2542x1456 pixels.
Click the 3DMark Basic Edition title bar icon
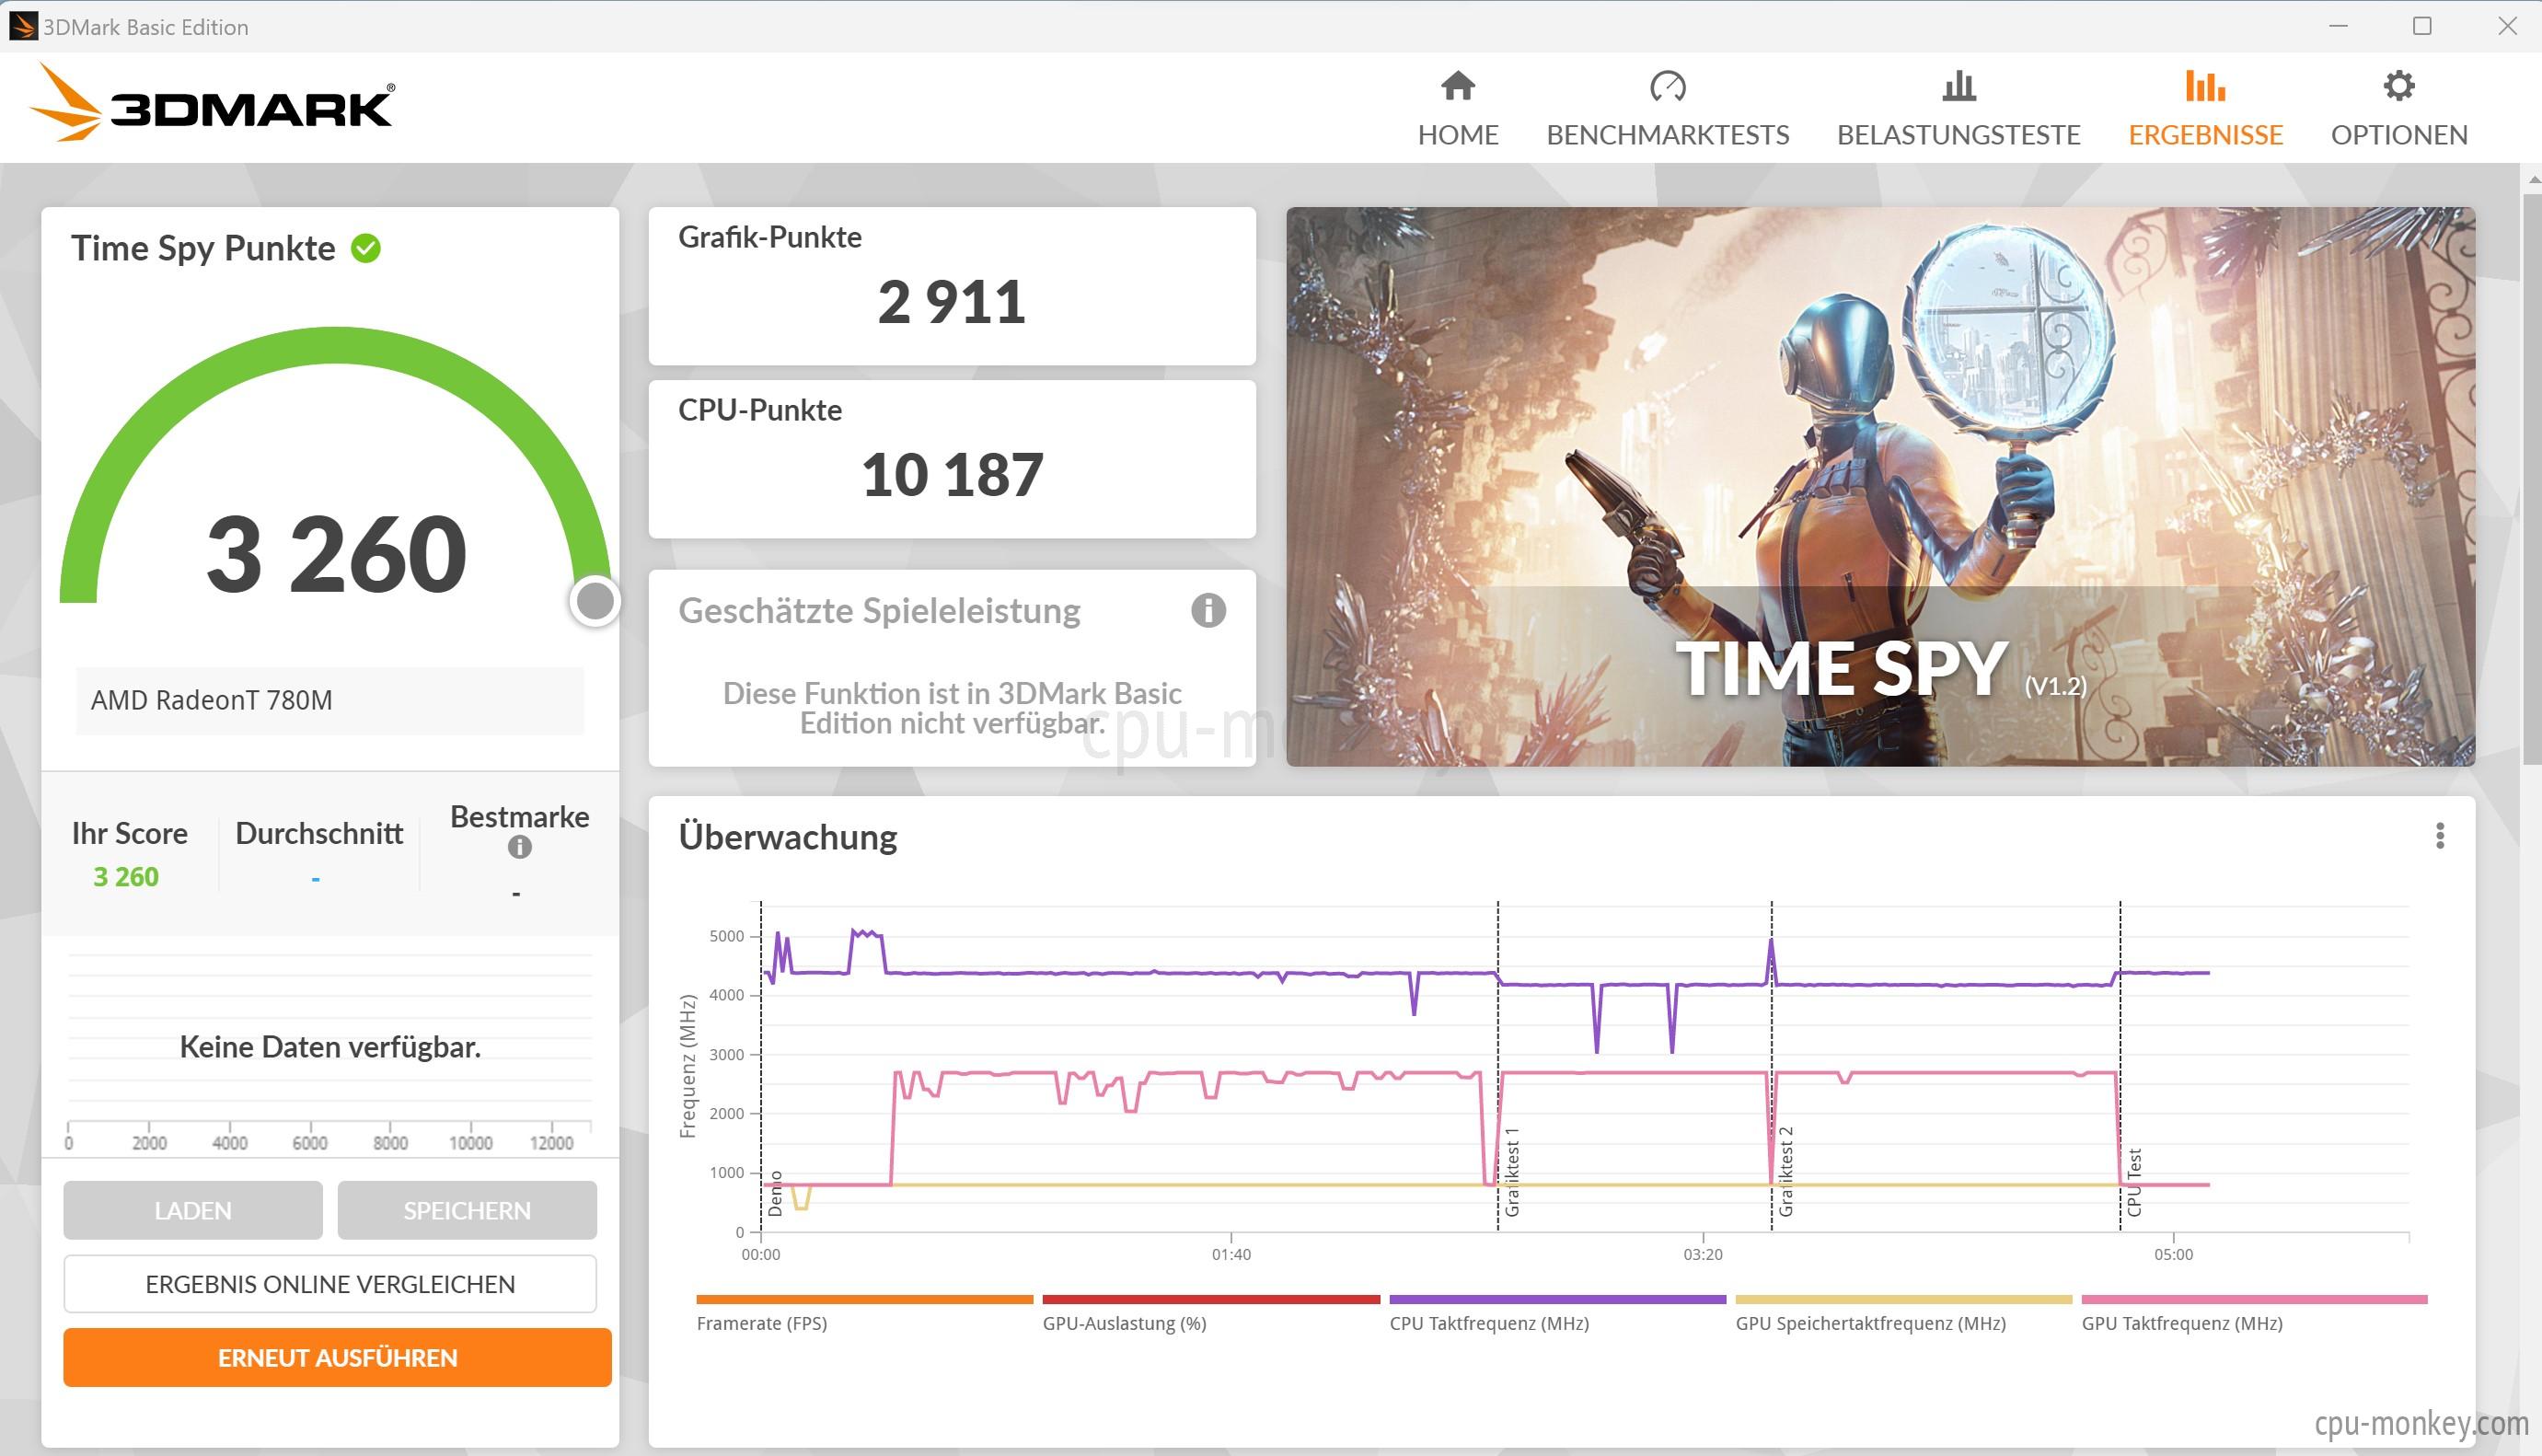coord(22,26)
